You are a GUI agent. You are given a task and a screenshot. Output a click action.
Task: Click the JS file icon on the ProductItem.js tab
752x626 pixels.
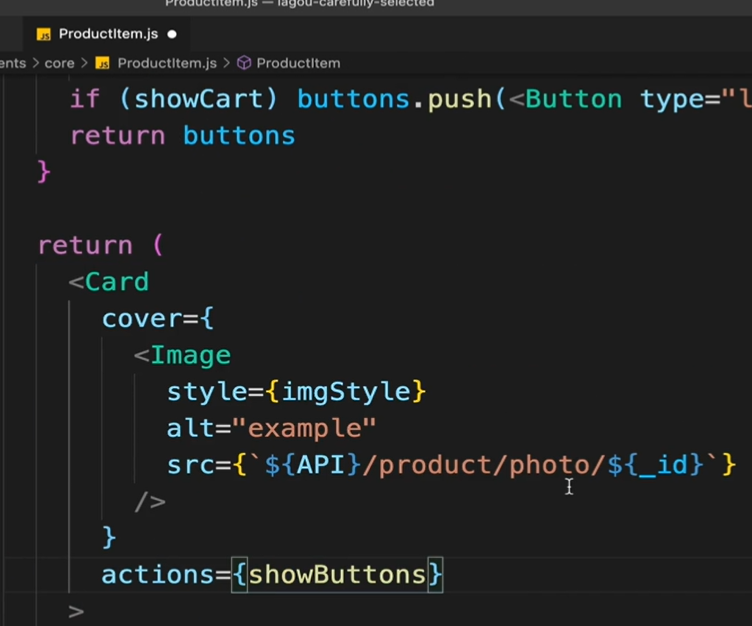tap(44, 35)
